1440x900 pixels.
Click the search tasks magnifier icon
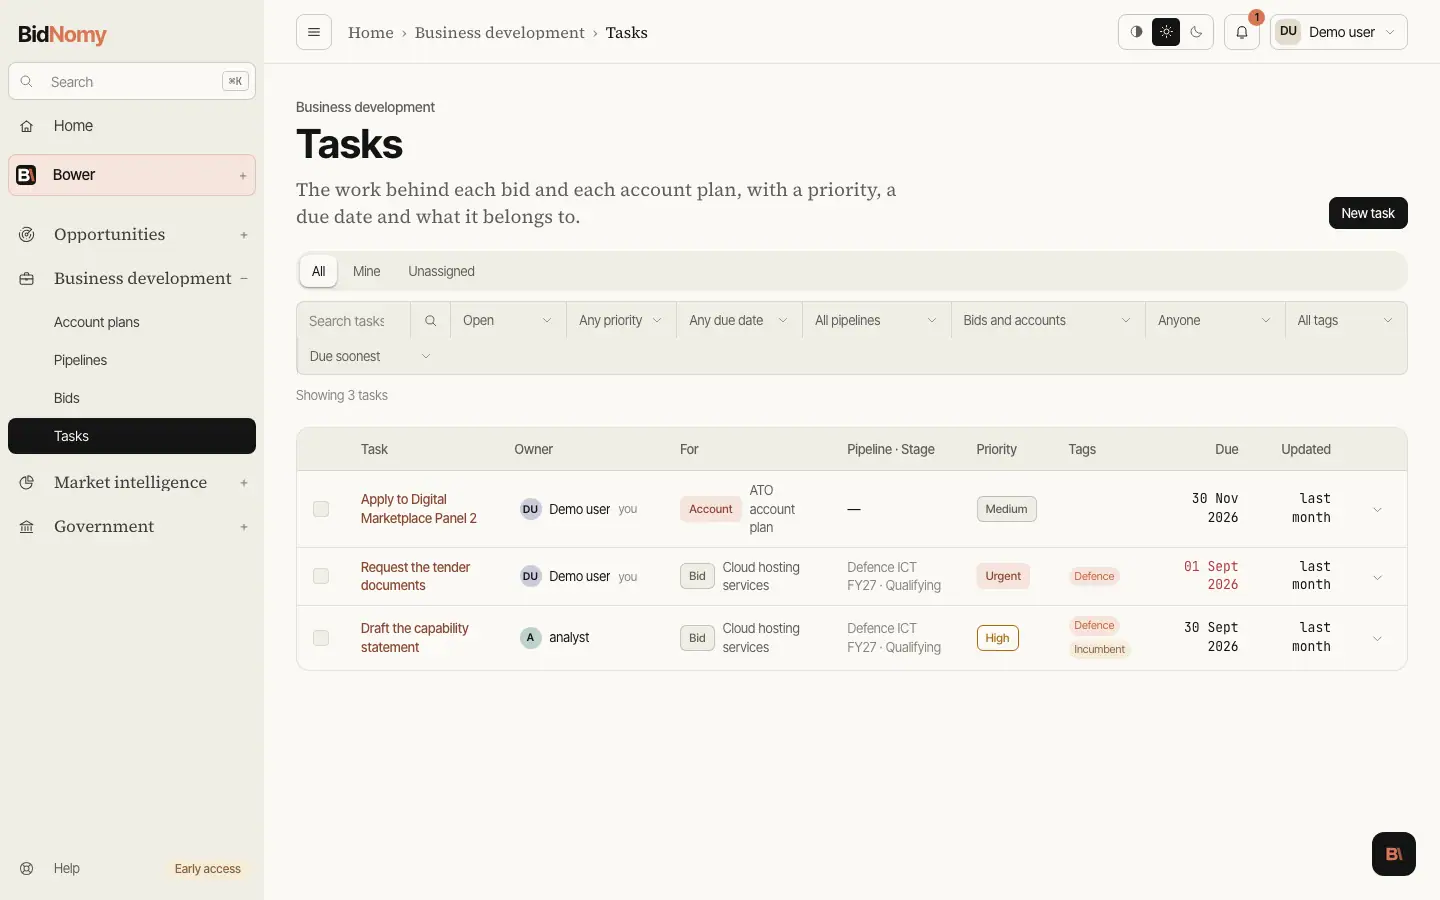pos(430,321)
